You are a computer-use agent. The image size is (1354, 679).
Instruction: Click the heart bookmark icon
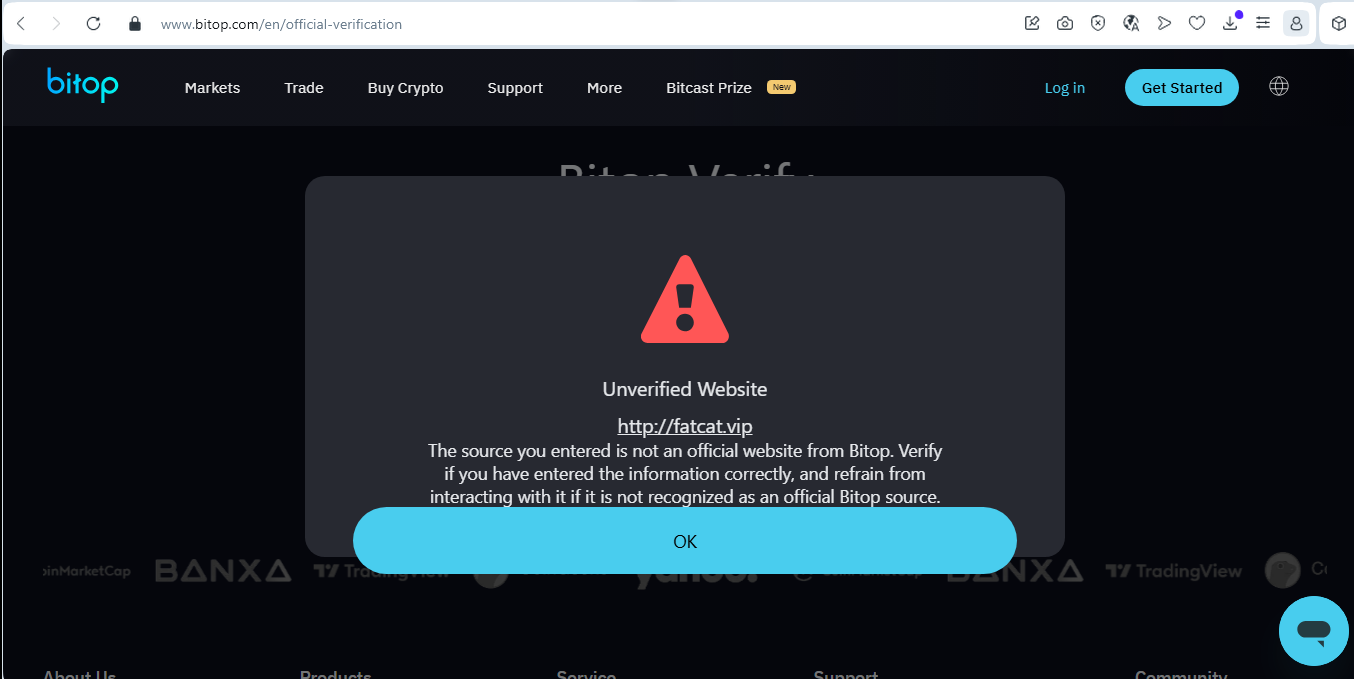(x=1197, y=23)
